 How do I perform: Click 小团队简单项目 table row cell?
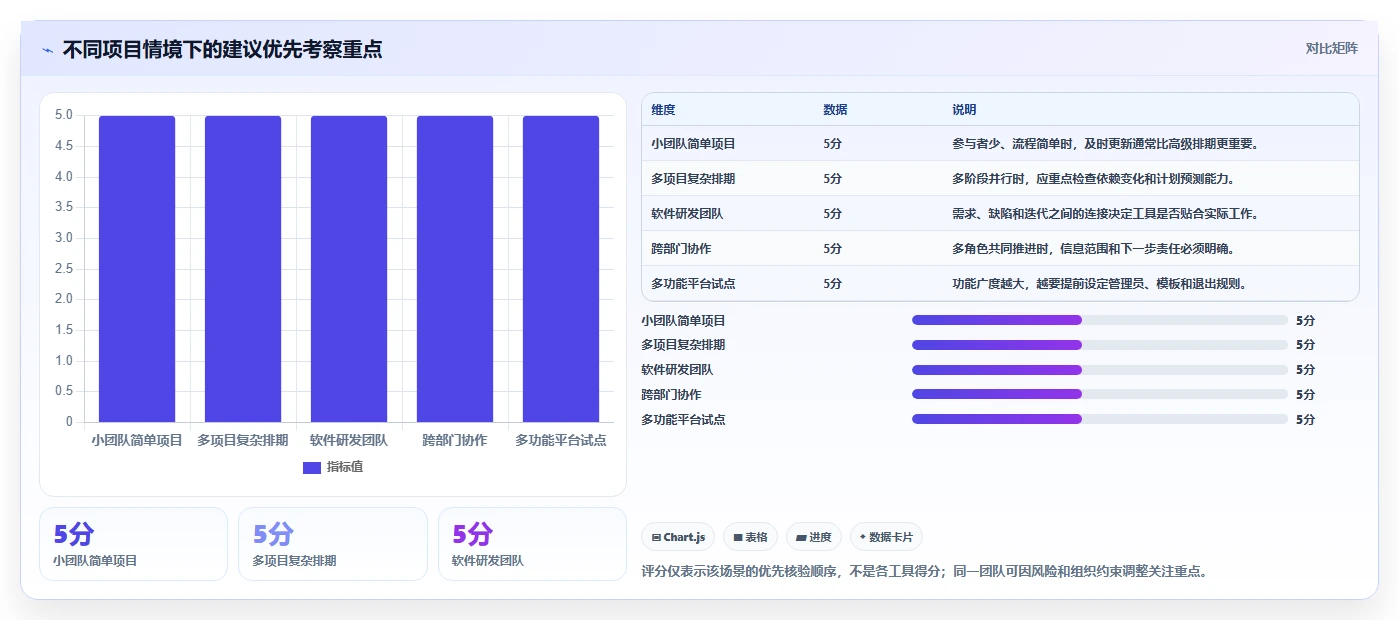pos(693,144)
